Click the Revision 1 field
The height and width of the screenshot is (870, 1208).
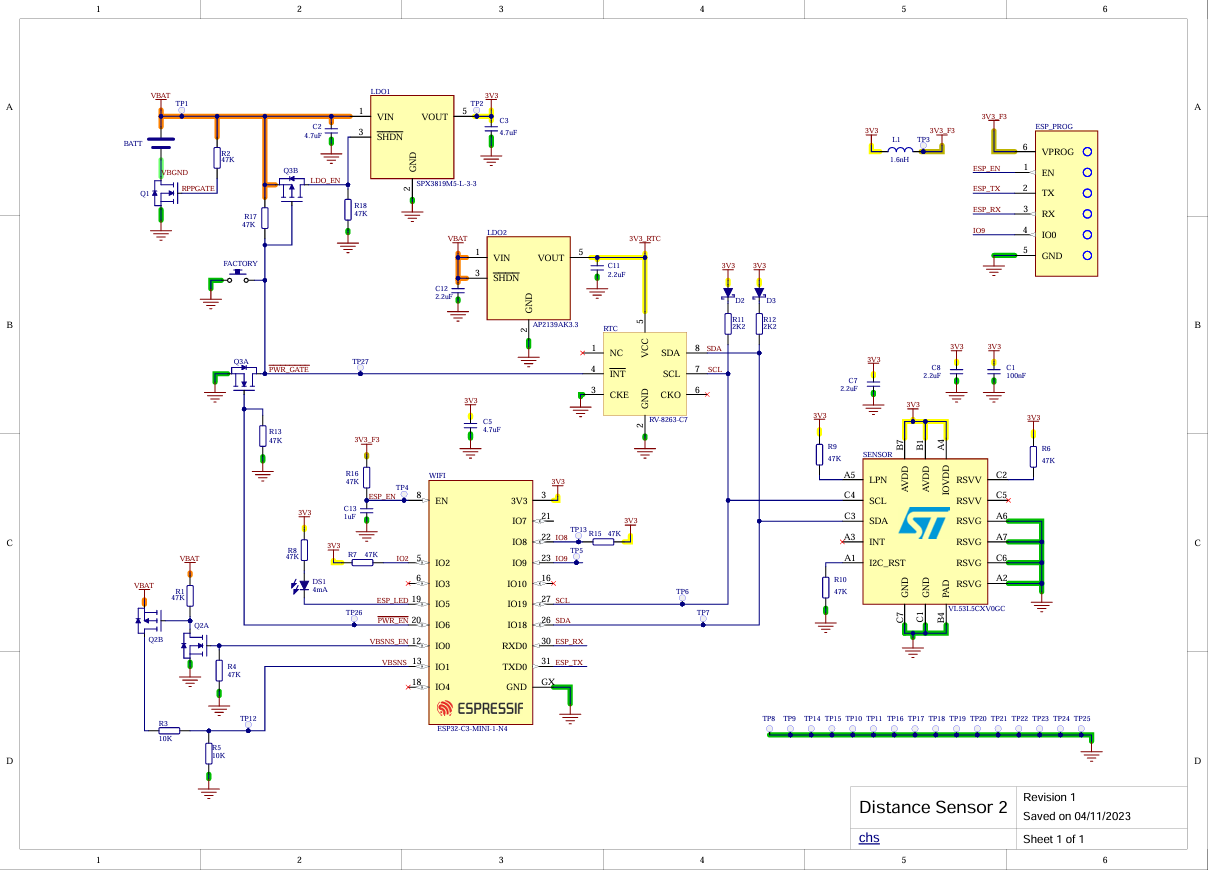coord(1049,797)
